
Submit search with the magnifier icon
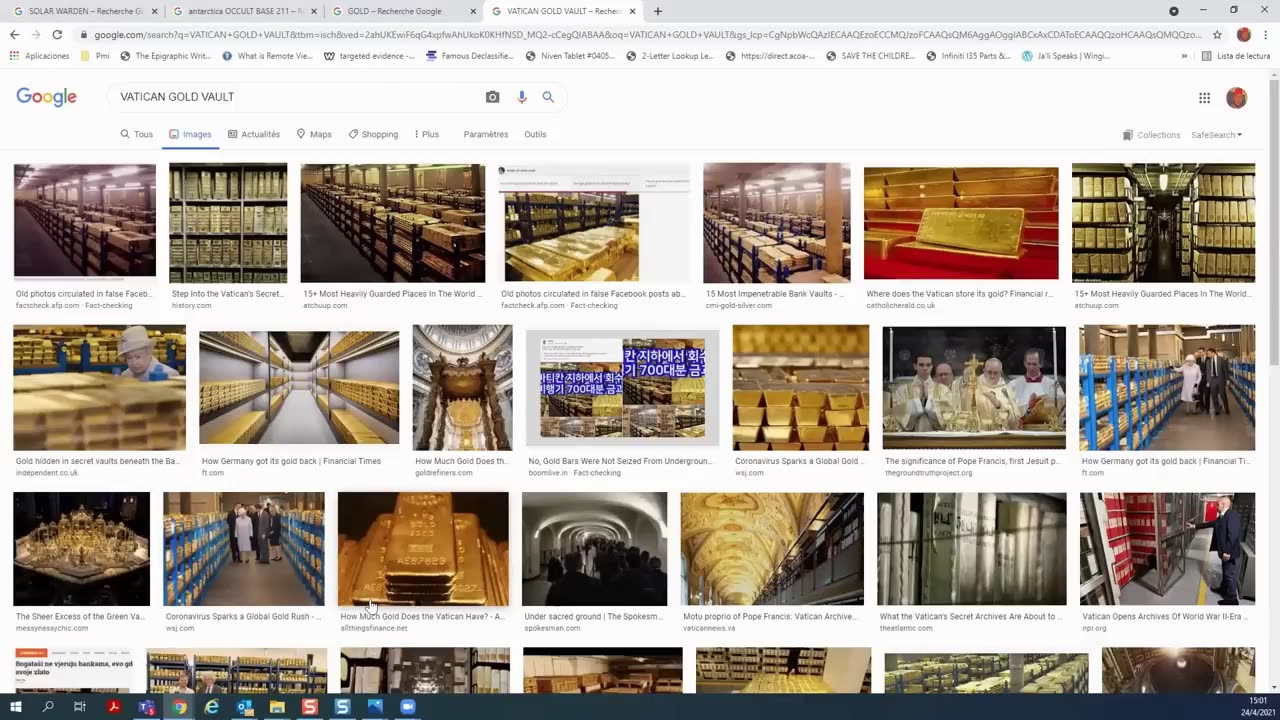pos(548,97)
